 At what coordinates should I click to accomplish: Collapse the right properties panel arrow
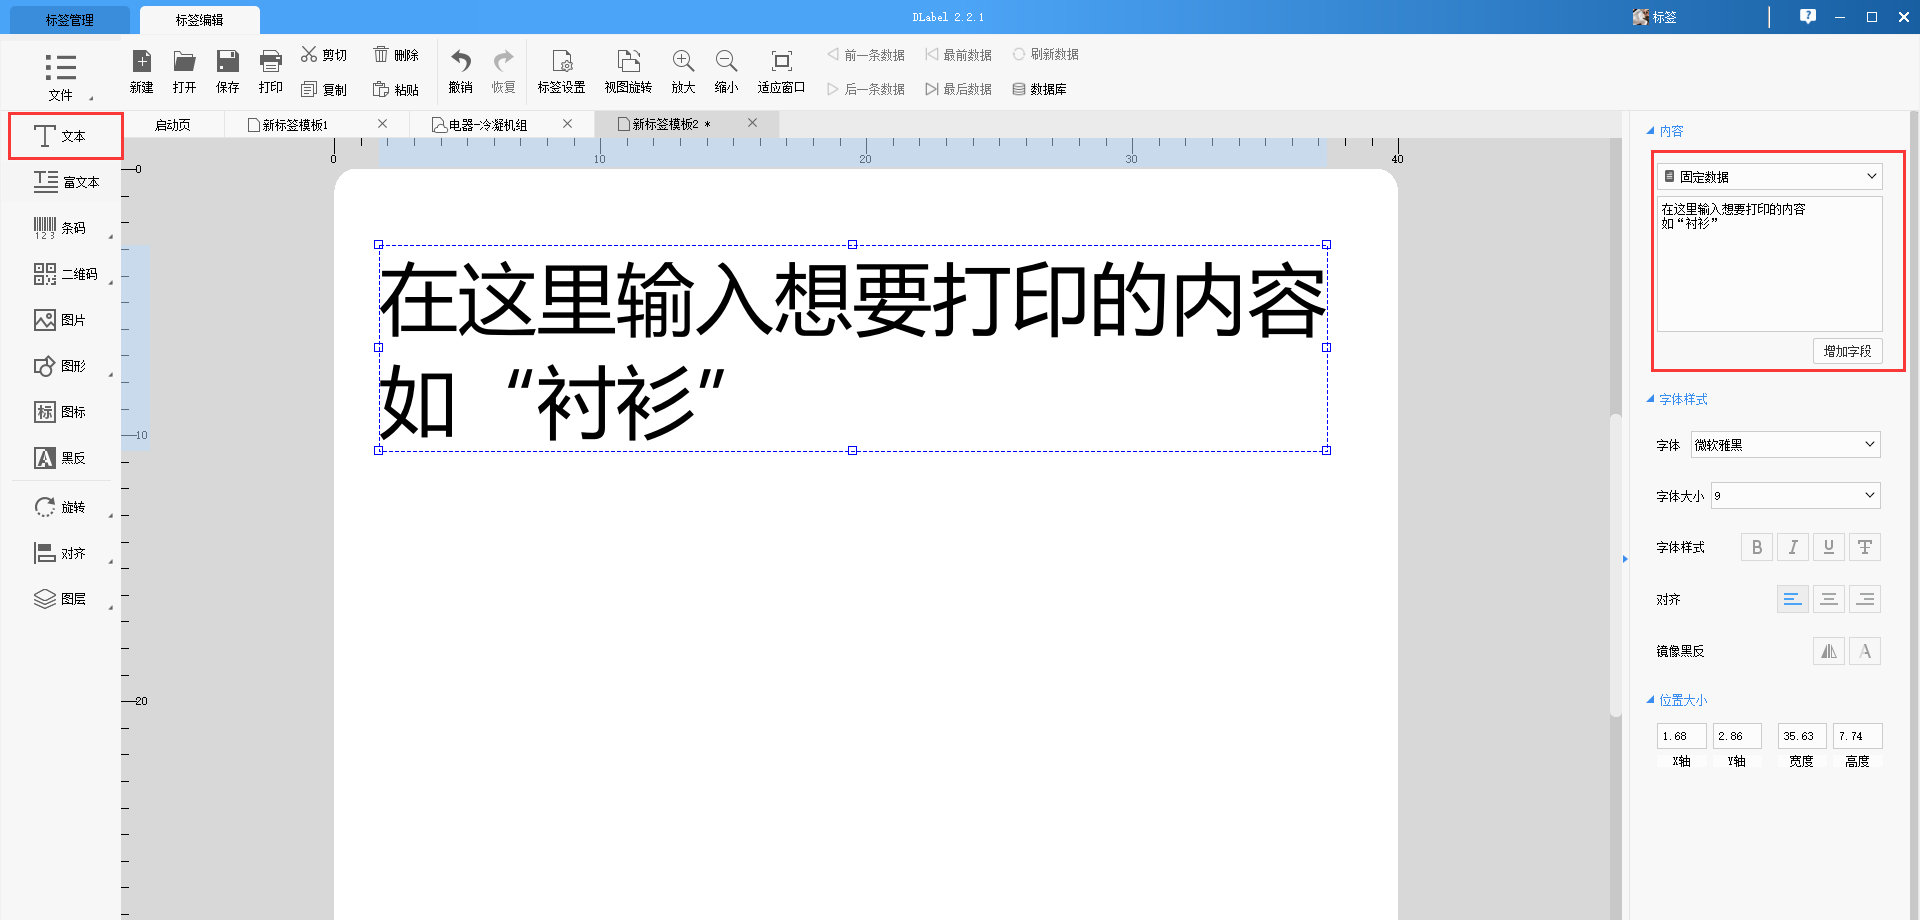[1625, 559]
